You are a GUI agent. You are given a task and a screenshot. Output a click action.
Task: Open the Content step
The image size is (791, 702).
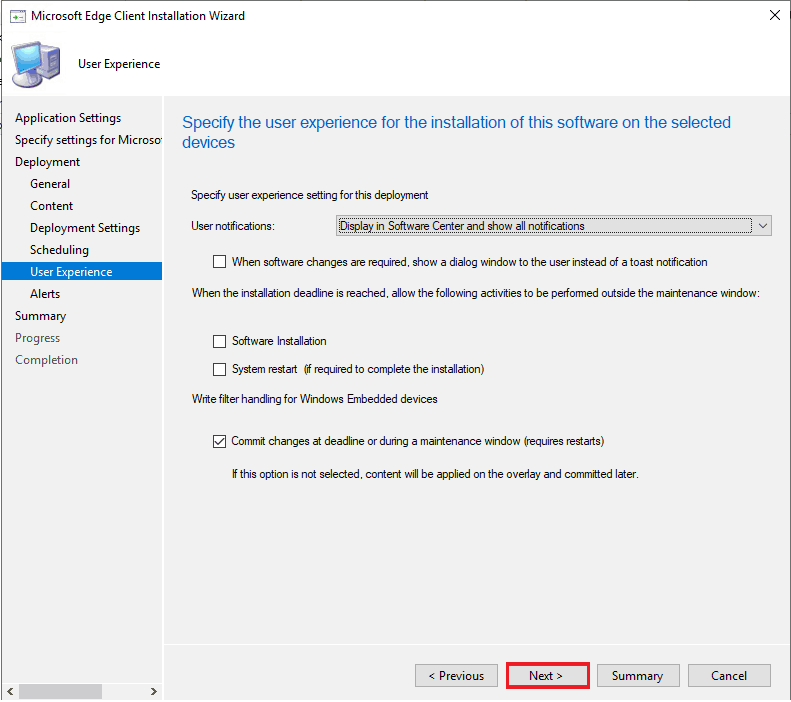tap(51, 206)
